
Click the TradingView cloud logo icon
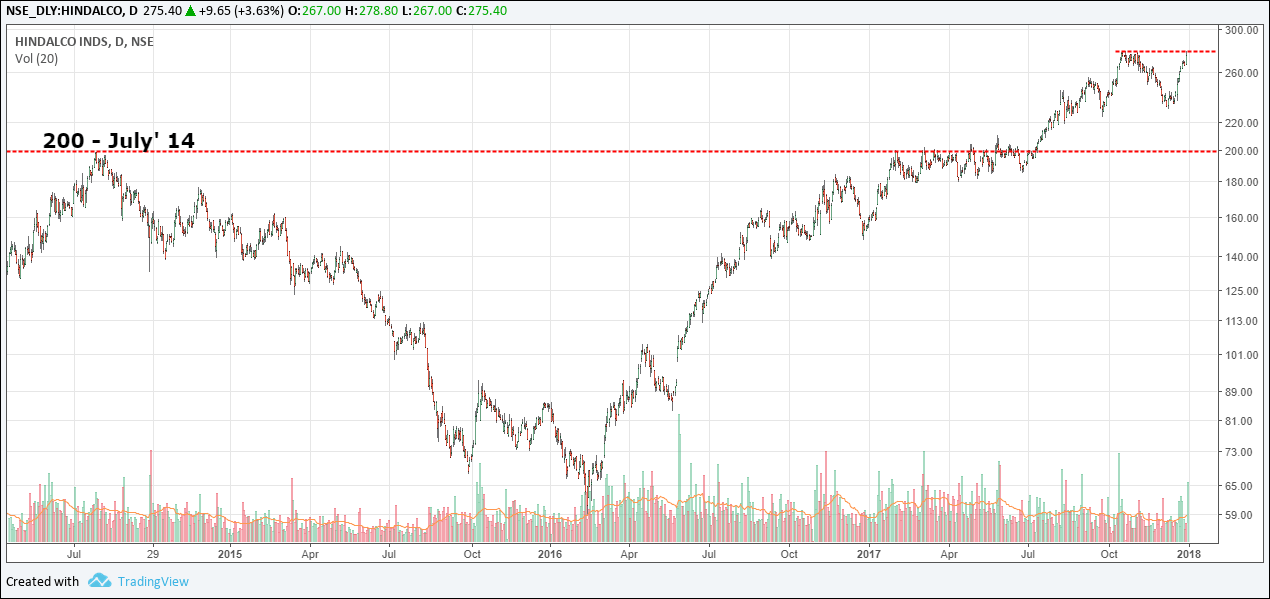(98, 581)
